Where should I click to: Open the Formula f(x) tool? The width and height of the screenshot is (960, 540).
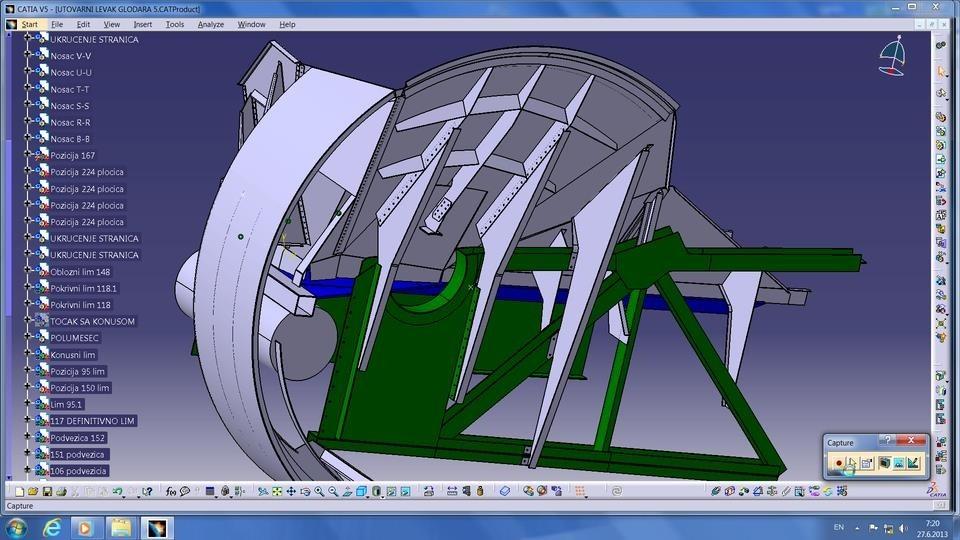[x=171, y=491]
